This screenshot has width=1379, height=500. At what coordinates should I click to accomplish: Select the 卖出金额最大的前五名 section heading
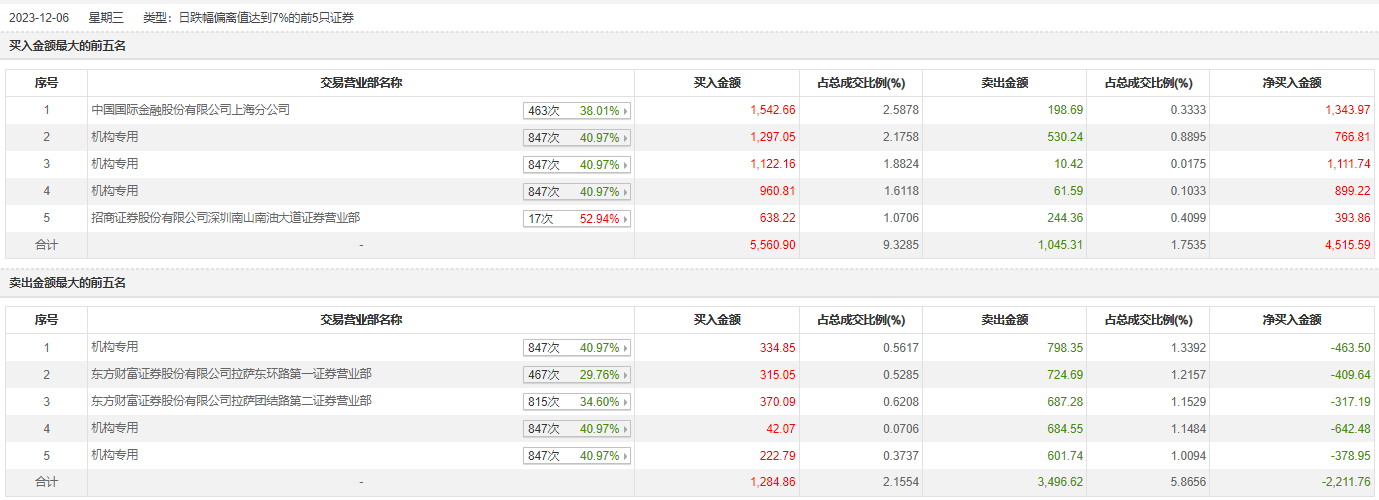(67, 283)
